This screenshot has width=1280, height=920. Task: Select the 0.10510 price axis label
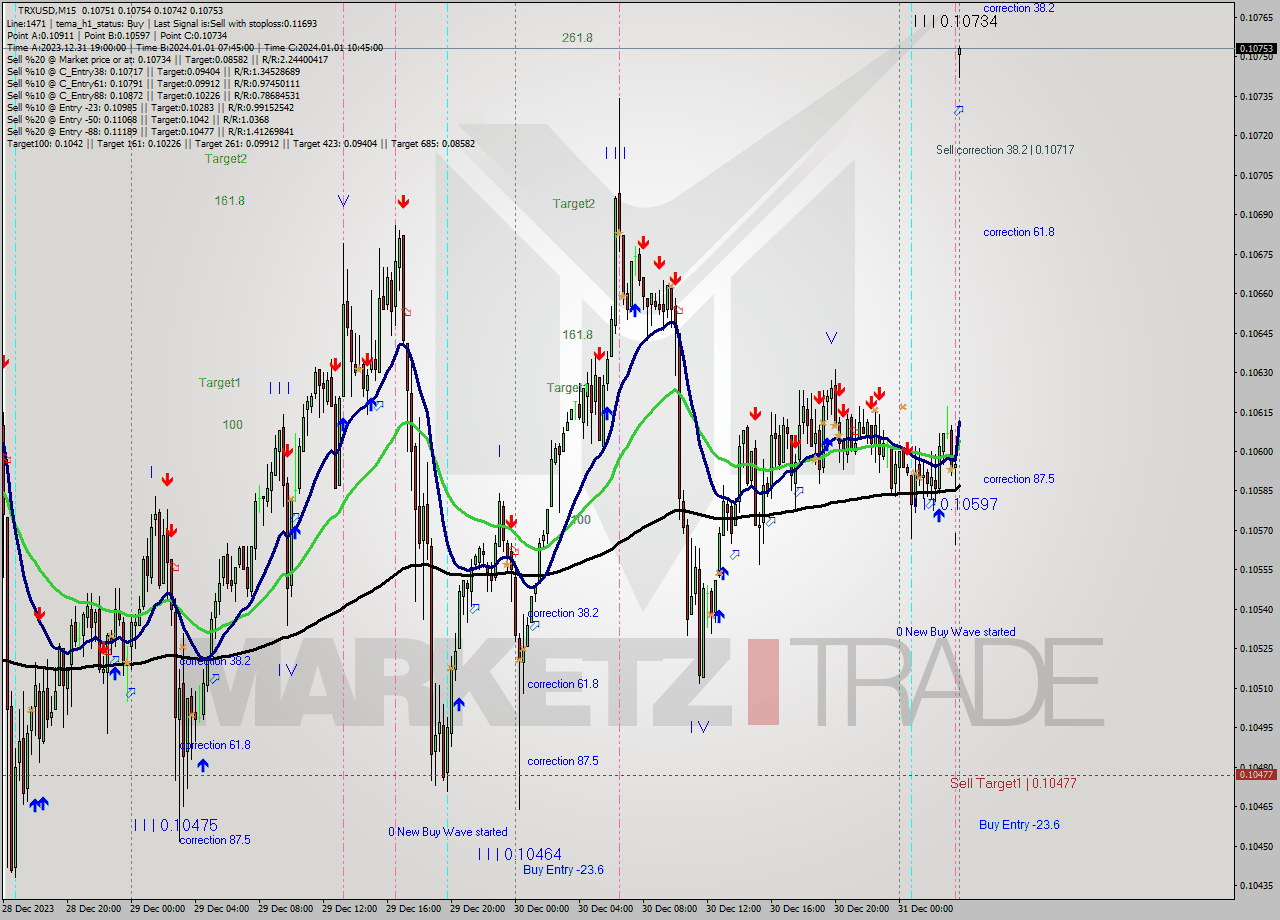(1256, 688)
